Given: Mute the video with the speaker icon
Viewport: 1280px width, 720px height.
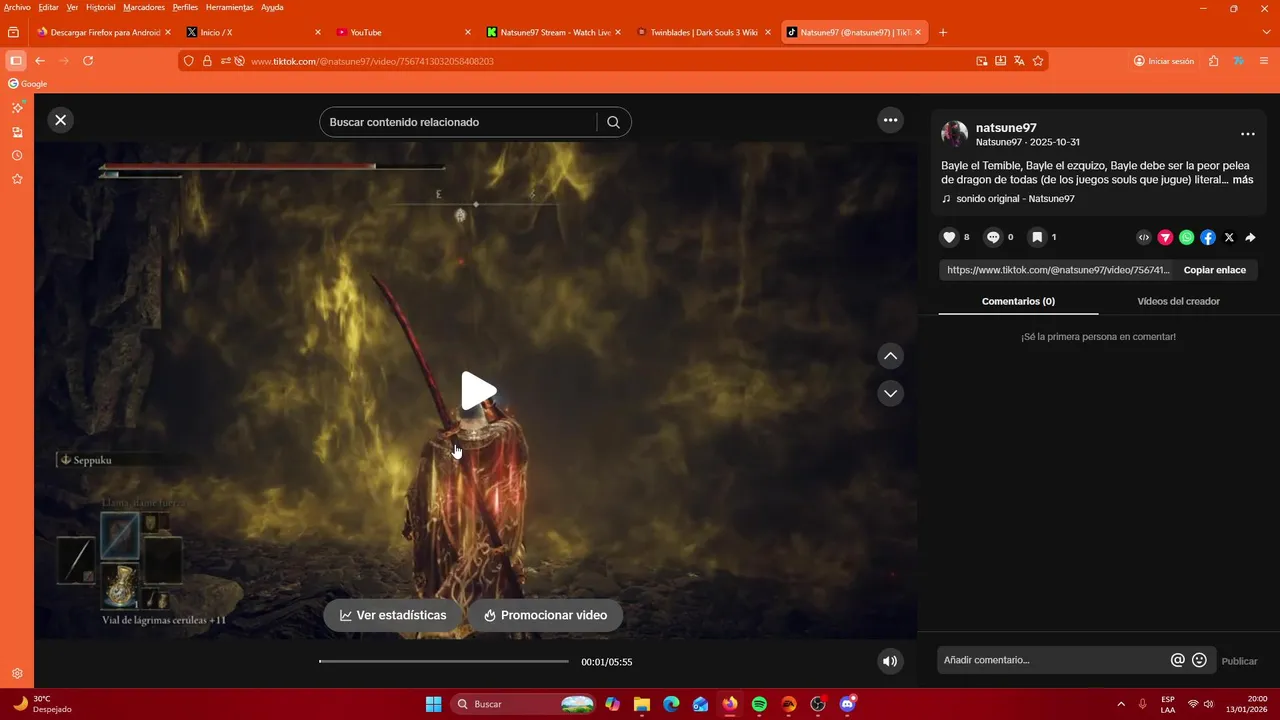Looking at the screenshot, I should 890,661.
